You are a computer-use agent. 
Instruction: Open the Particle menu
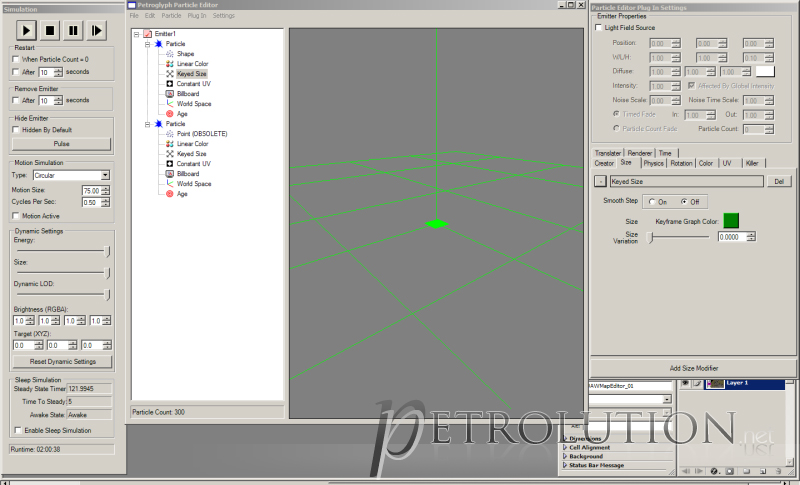click(171, 16)
